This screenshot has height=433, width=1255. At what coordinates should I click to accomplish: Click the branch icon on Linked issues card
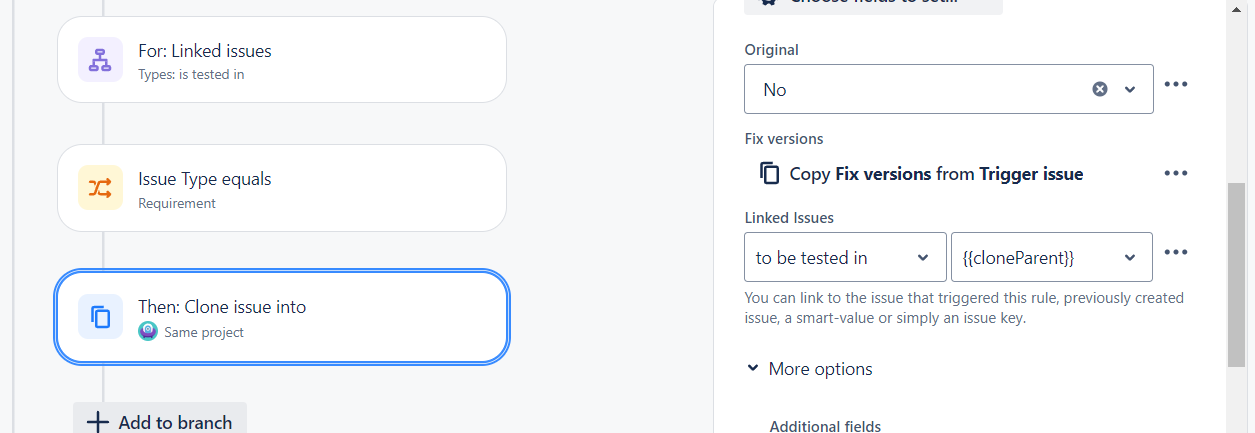click(100, 60)
